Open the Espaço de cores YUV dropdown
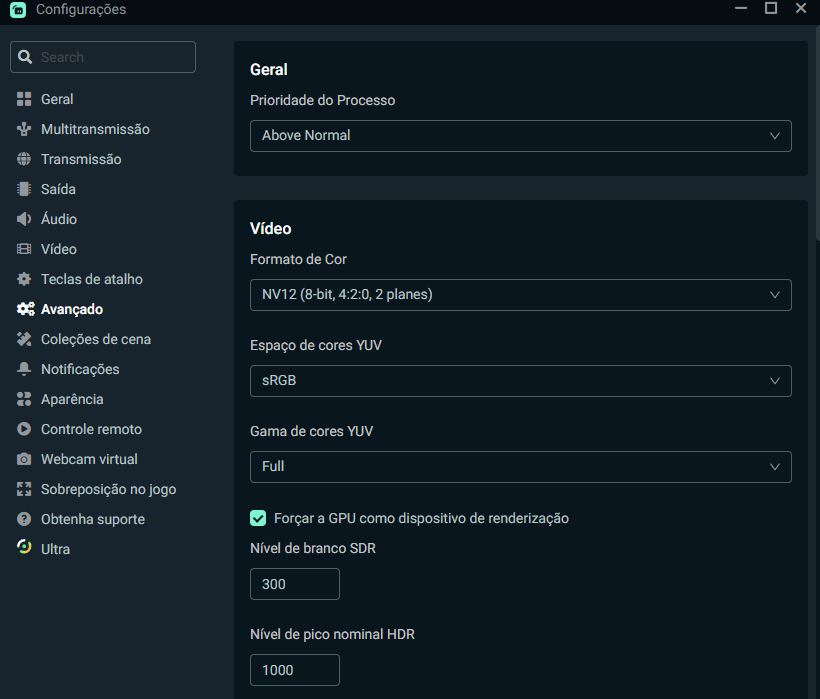 (x=520, y=381)
